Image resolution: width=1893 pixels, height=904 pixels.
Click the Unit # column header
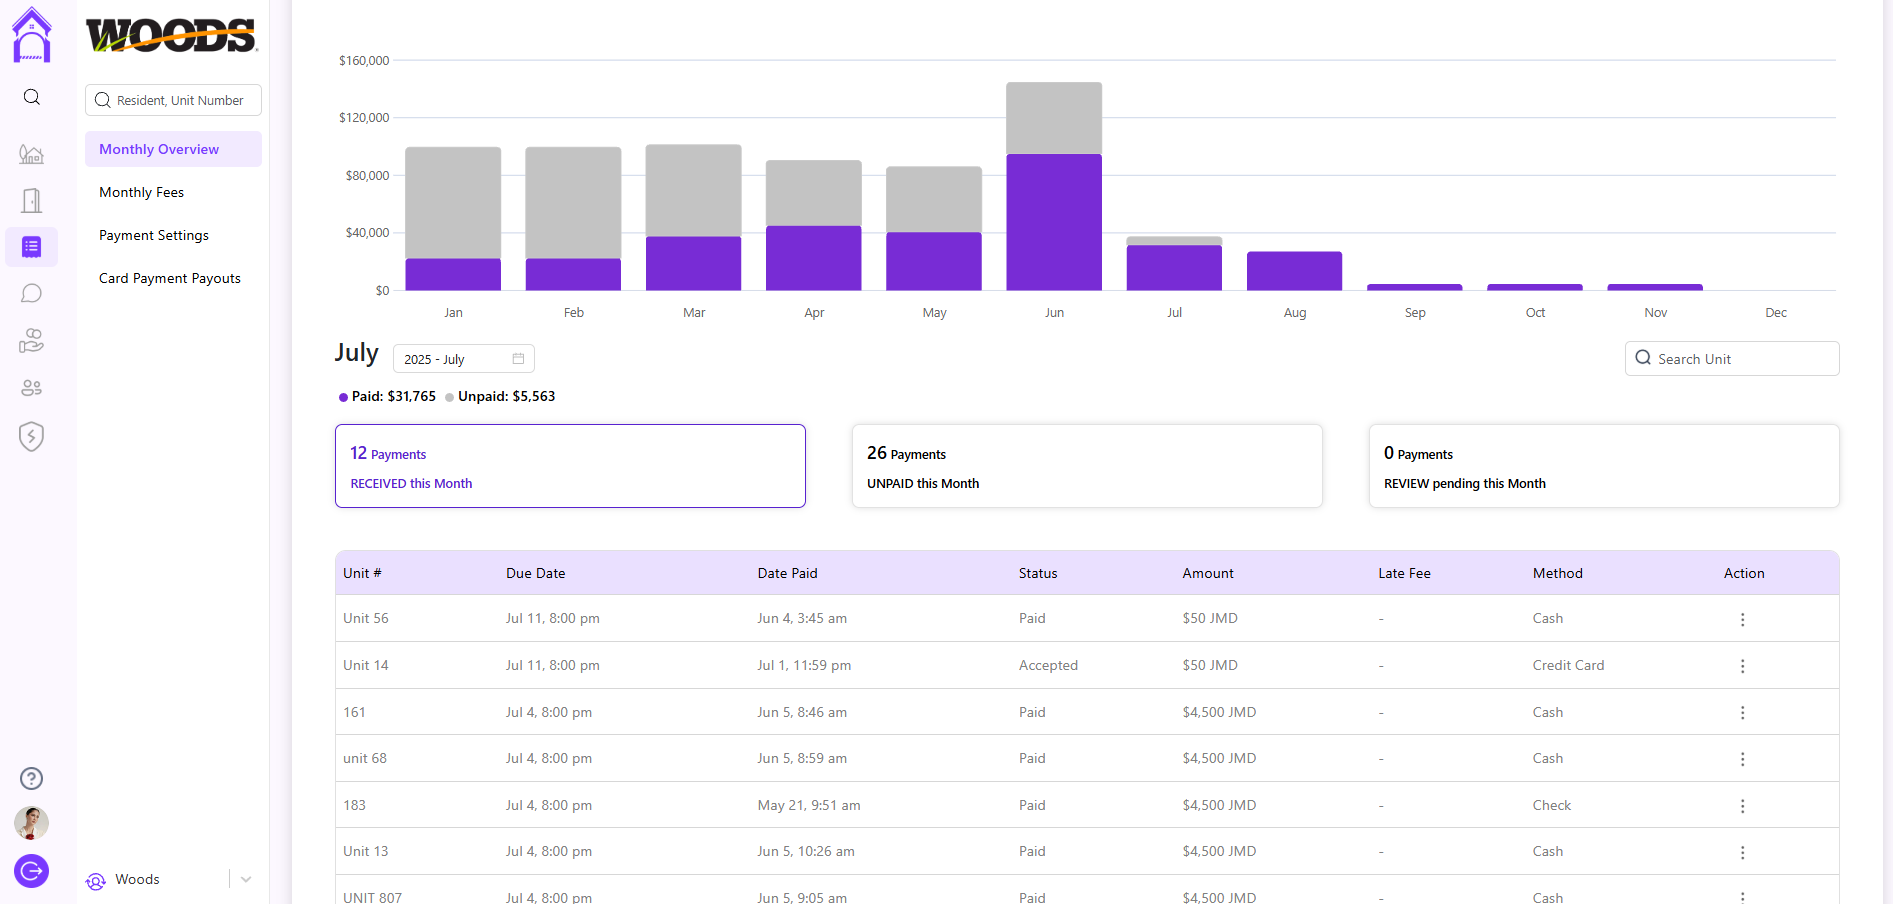(x=362, y=573)
